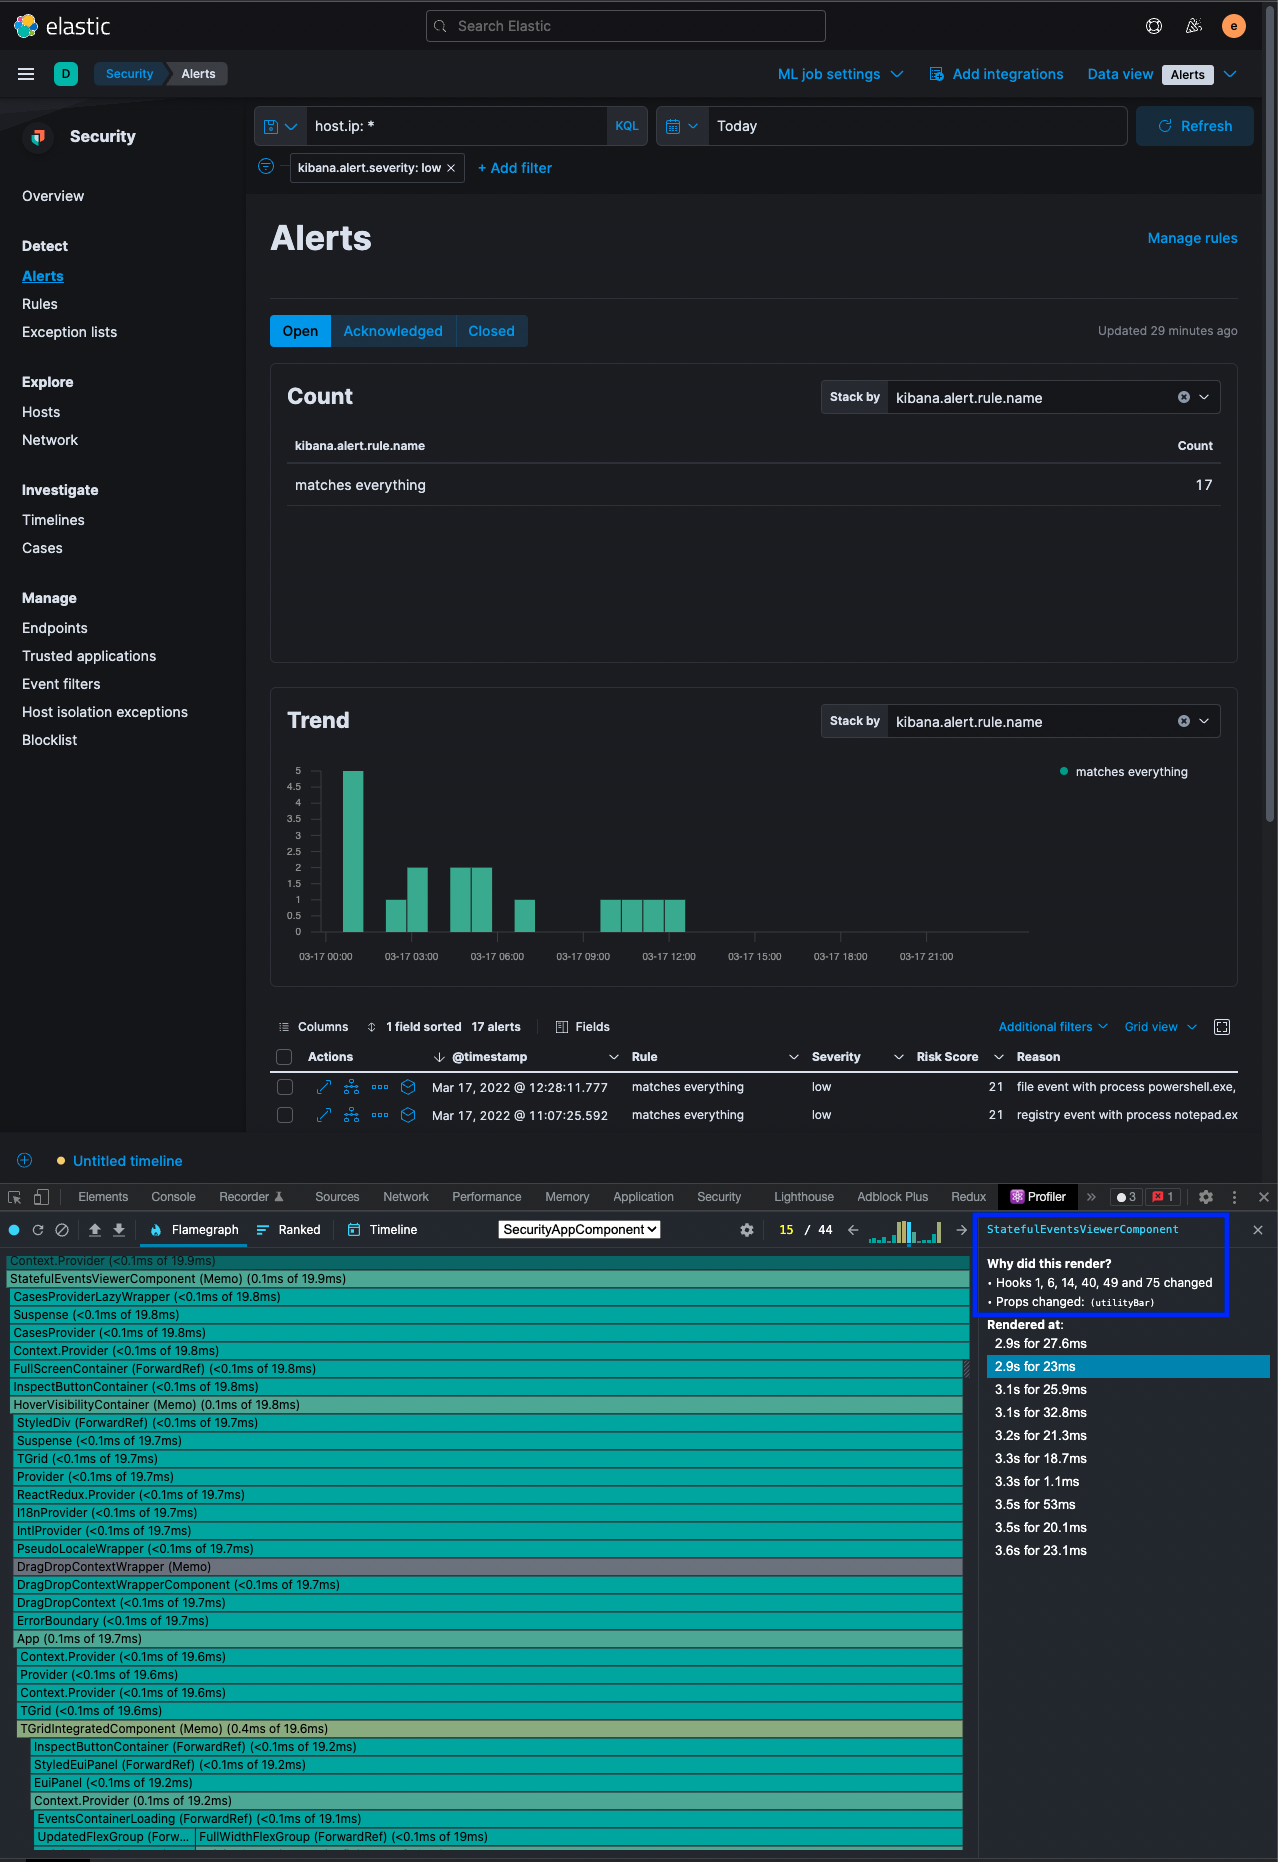
Task: Switch to Closed alerts tab
Action: pyautogui.click(x=491, y=331)
